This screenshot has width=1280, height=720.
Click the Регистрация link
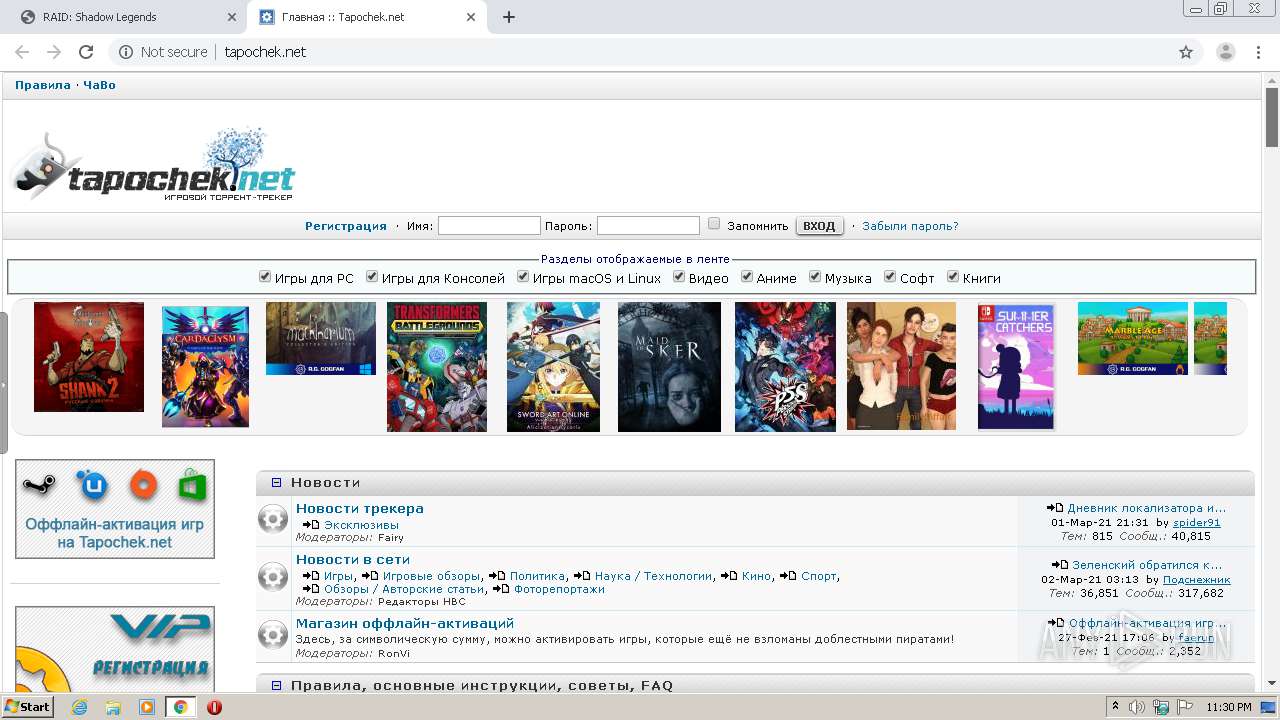click(346, 226)
